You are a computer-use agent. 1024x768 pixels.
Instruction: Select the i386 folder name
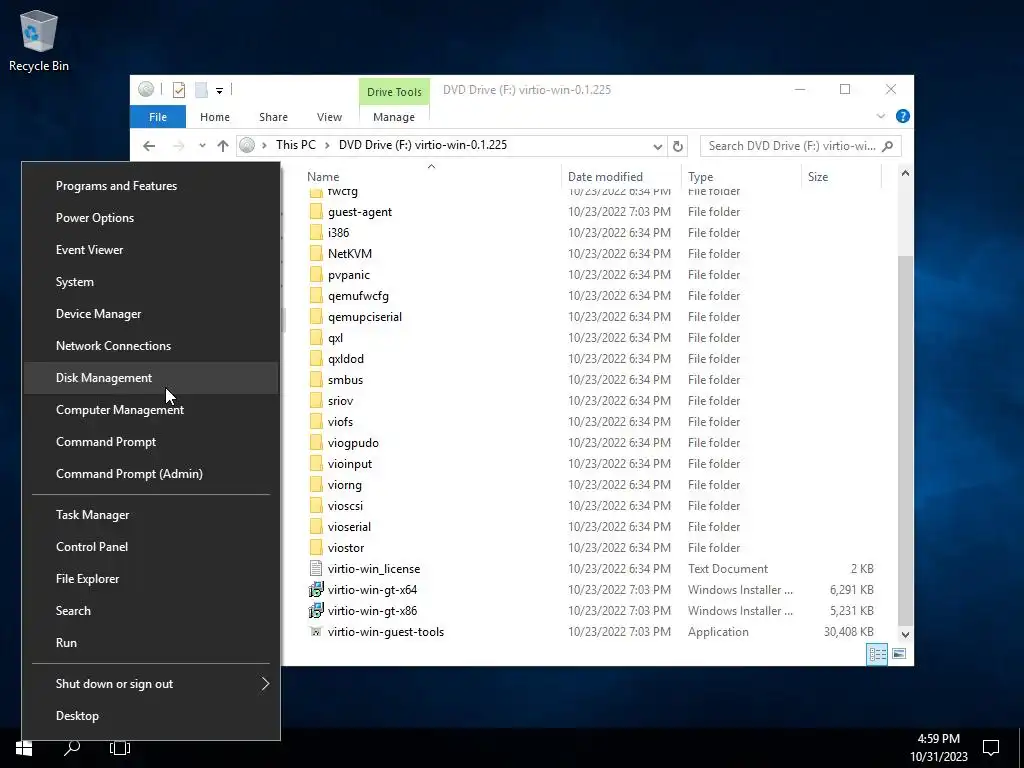point(338,232)
